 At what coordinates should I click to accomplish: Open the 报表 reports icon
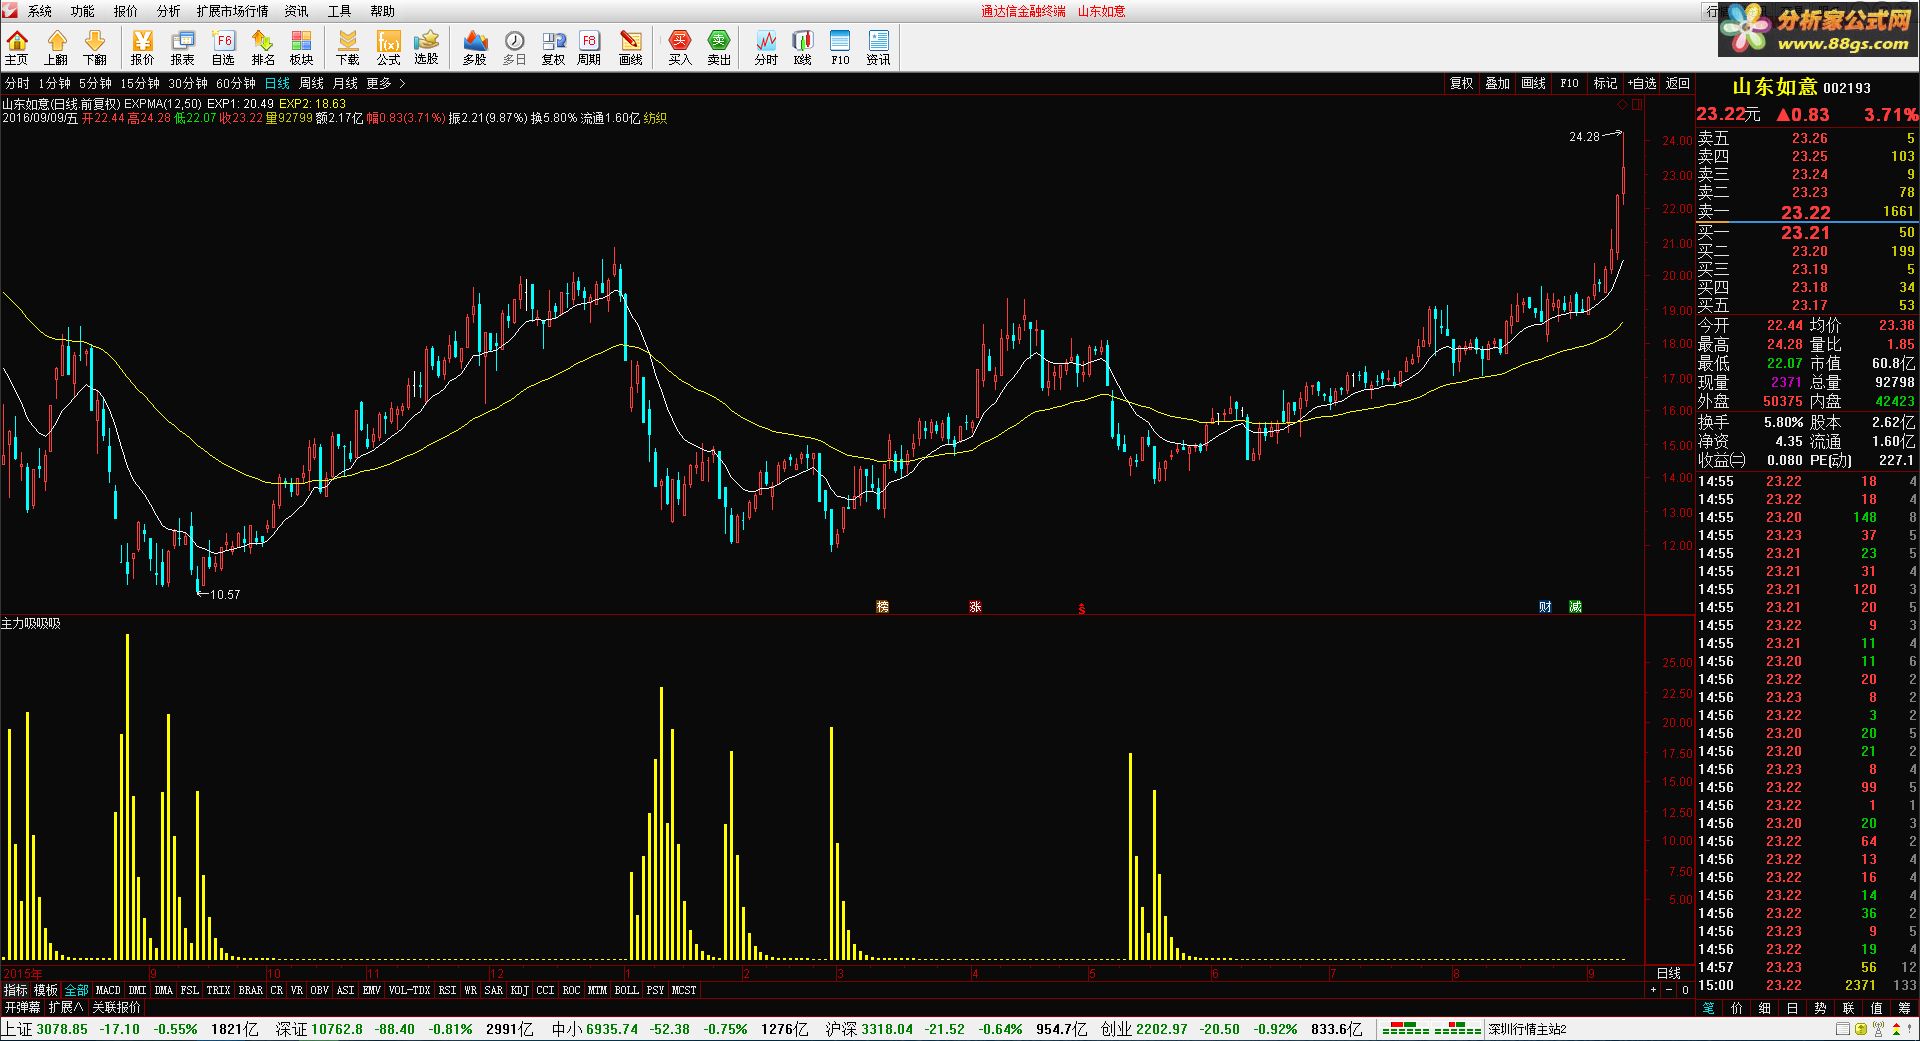(x=183, y=47)
